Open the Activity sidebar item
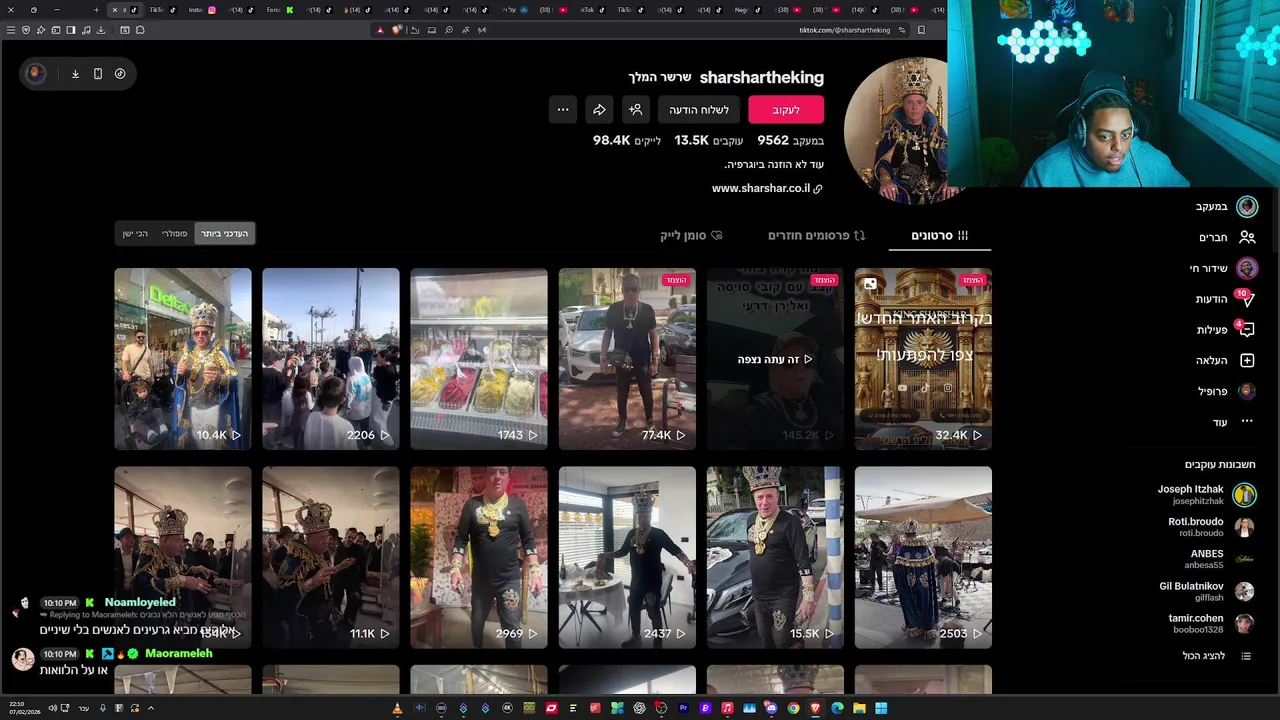This screenshot has width=1280, height=720. click(x=1225, y=330)
